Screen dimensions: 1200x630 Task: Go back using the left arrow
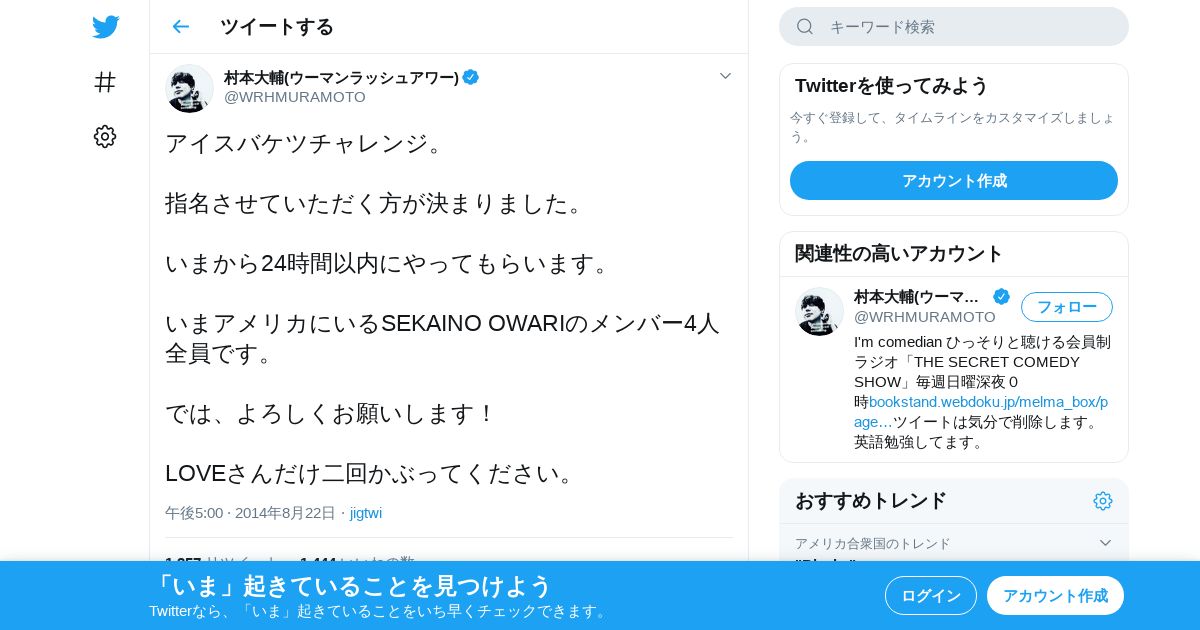coord(180,26)
